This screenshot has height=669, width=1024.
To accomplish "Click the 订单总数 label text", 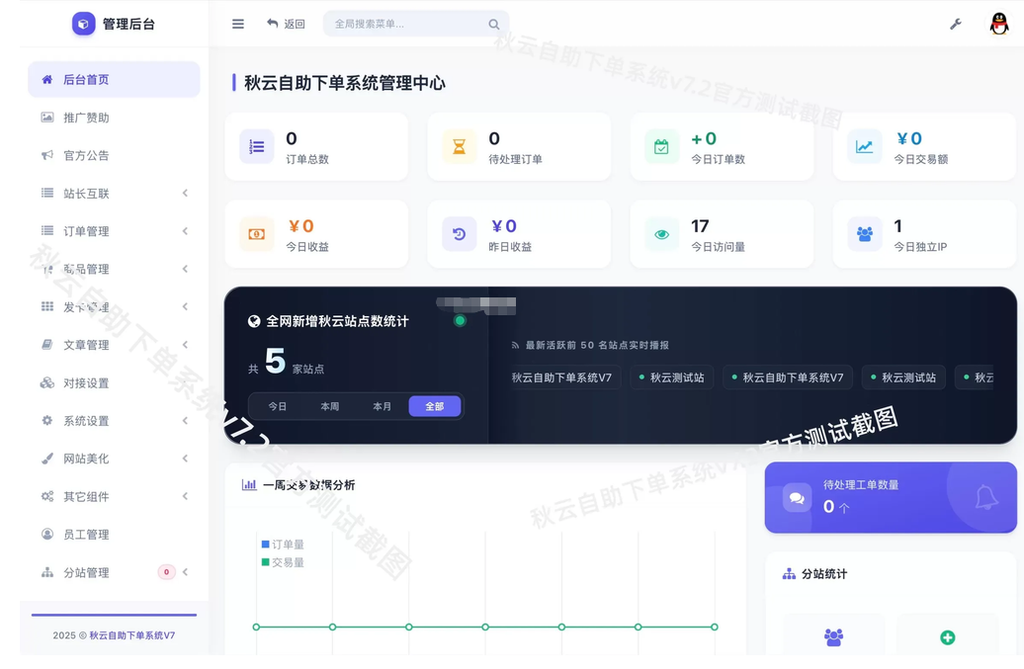I will [x=307, y=159].
